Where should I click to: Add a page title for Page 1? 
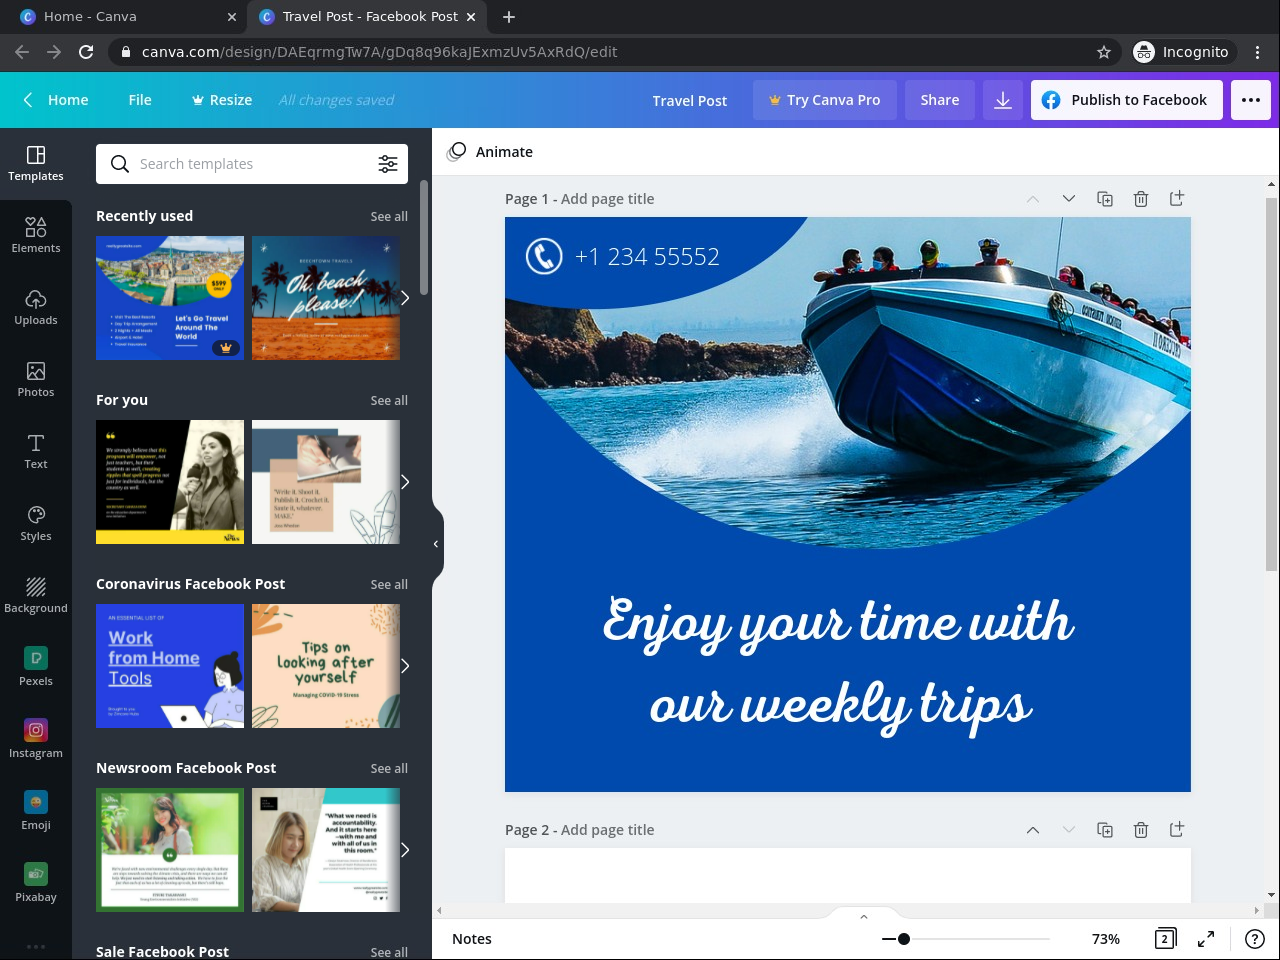point(608,199)
